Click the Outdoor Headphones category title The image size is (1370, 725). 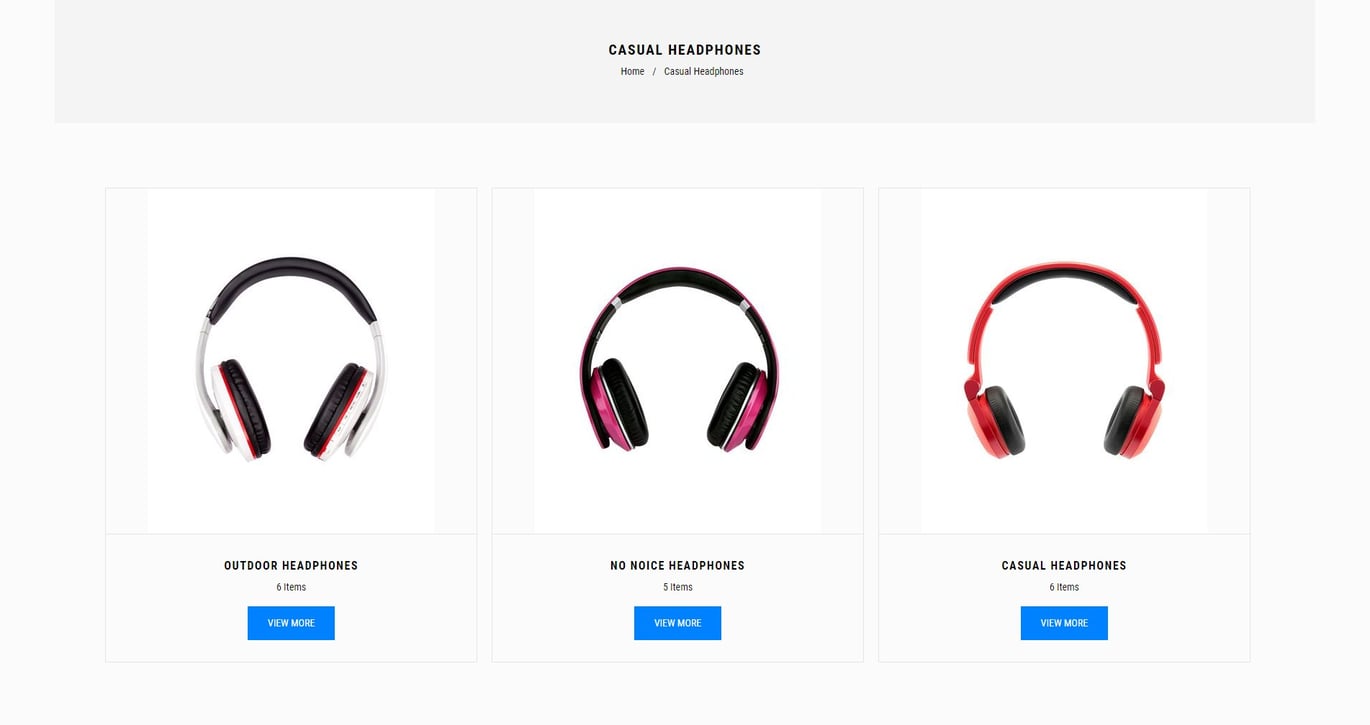(x=291, y=566)
